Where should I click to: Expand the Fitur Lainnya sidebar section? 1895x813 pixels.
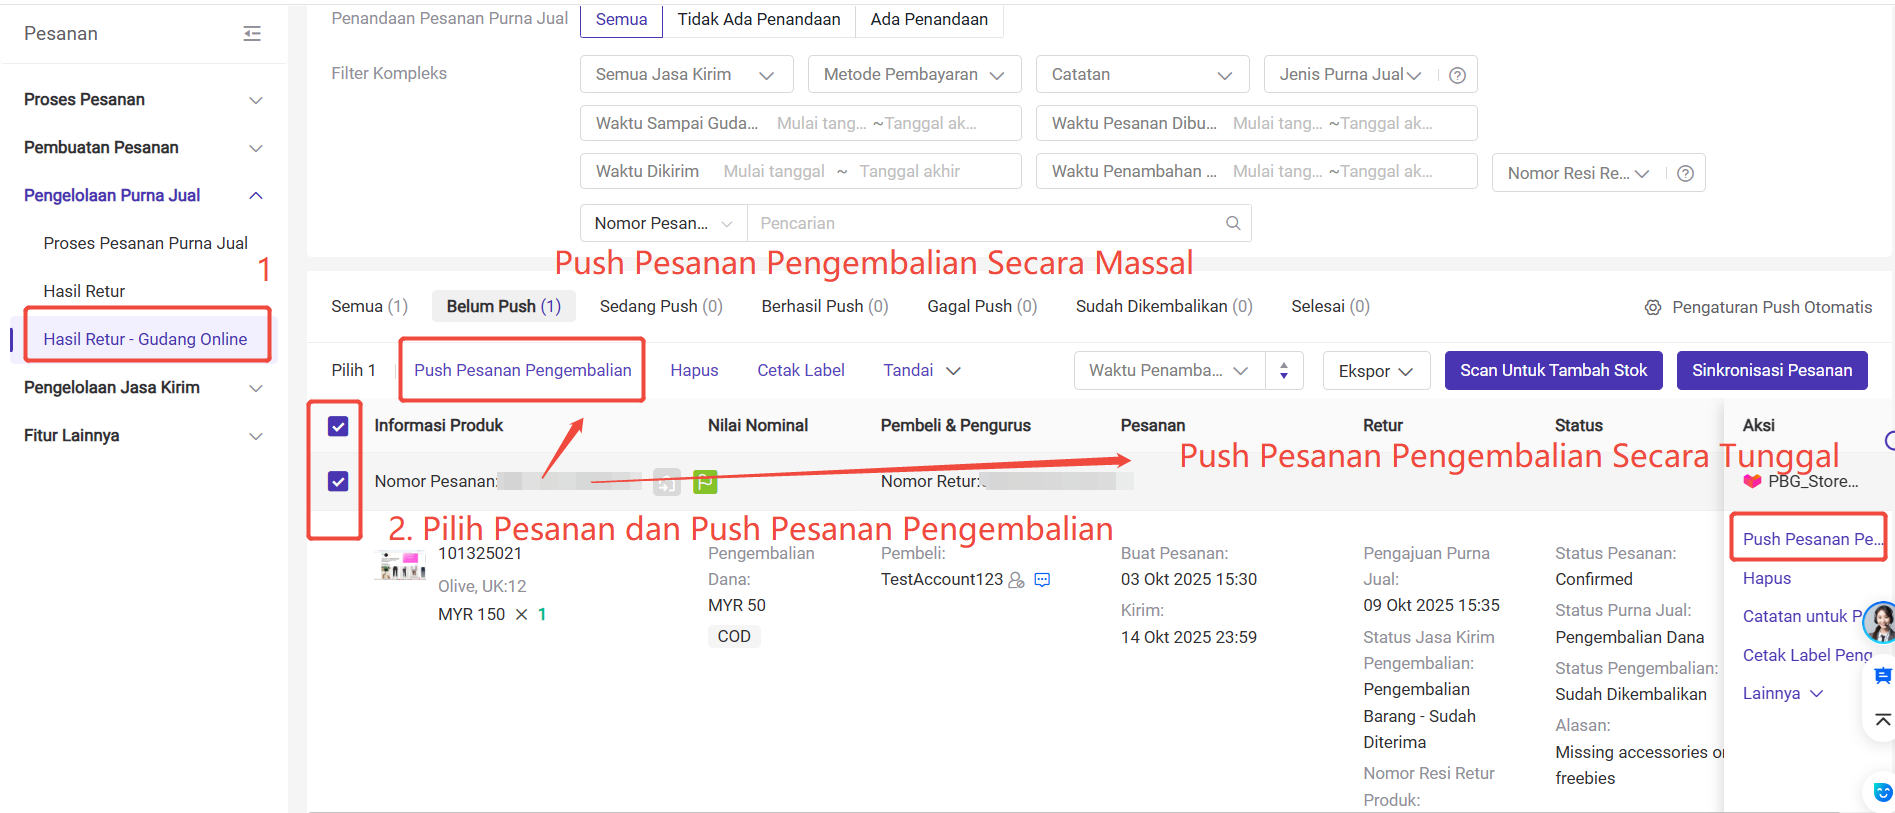[143, 435]
